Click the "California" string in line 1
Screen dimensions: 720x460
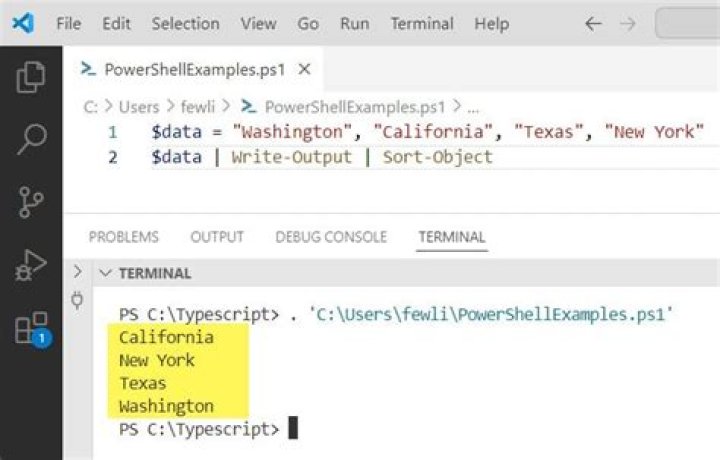(433, 132)
